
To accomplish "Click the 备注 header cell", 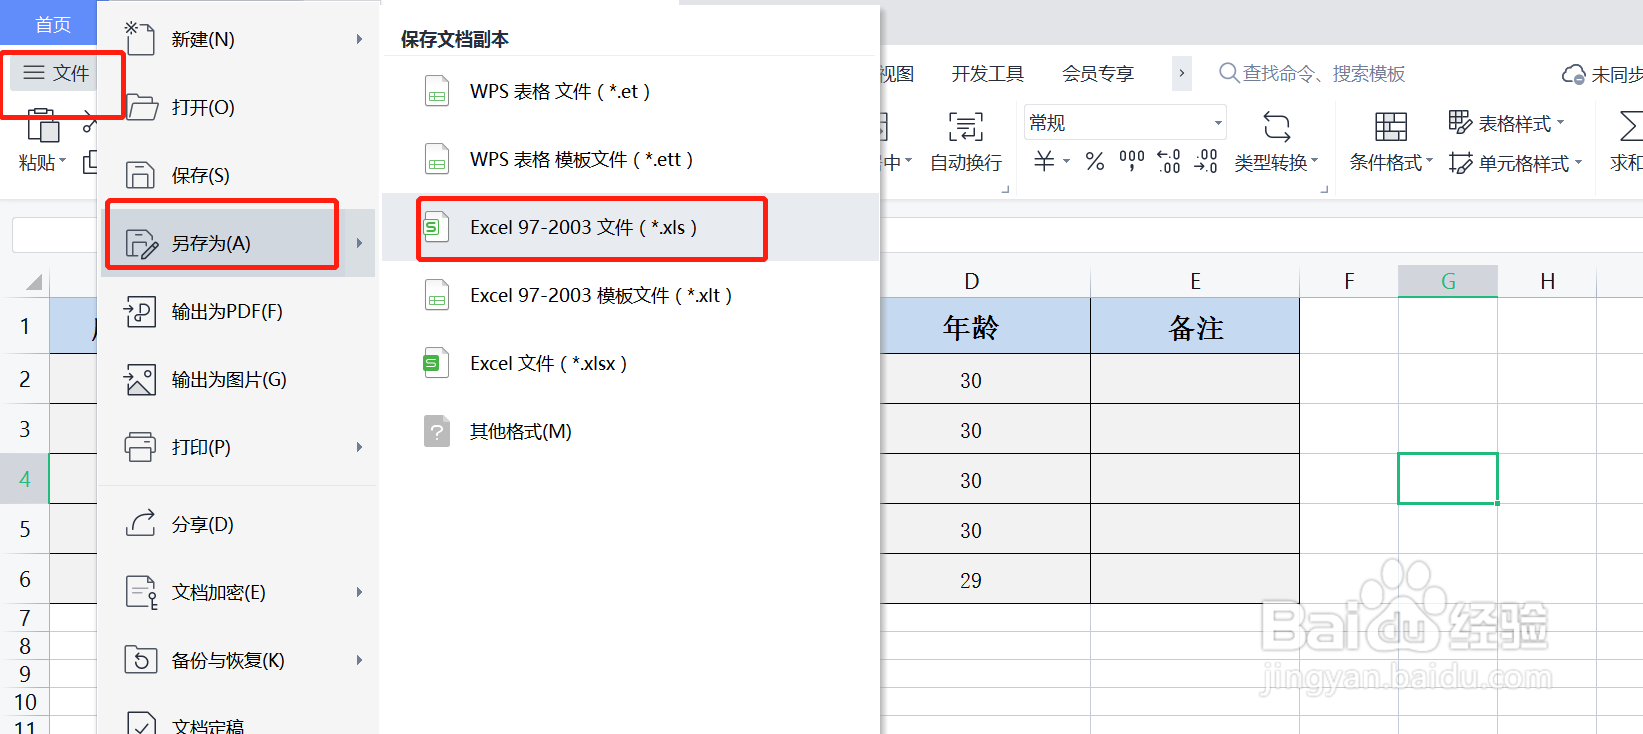I will [1195, 327].
